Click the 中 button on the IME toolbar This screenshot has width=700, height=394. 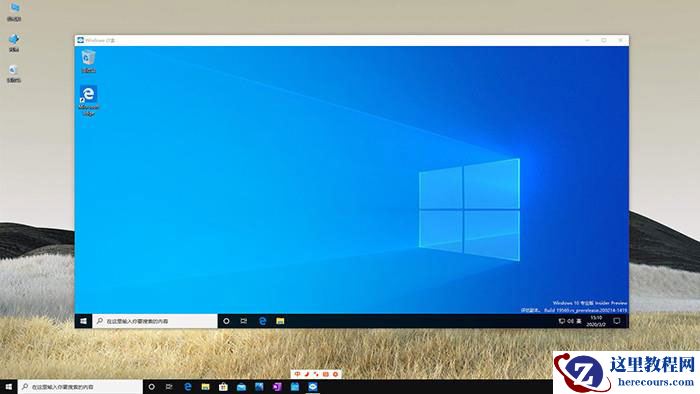pos(297,374)
